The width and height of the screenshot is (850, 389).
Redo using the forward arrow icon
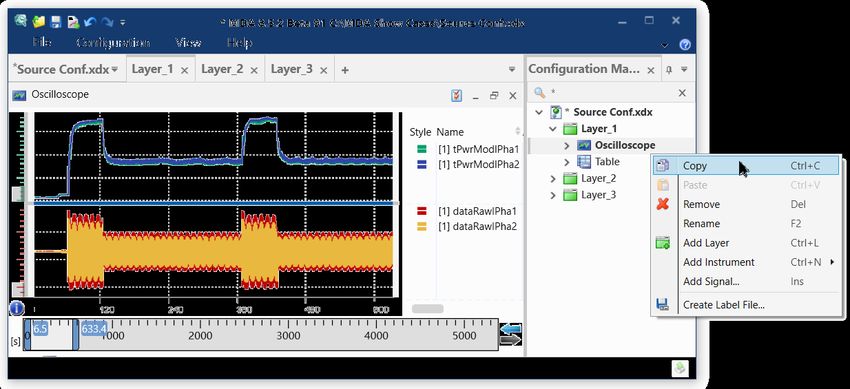tap(107, 22)
